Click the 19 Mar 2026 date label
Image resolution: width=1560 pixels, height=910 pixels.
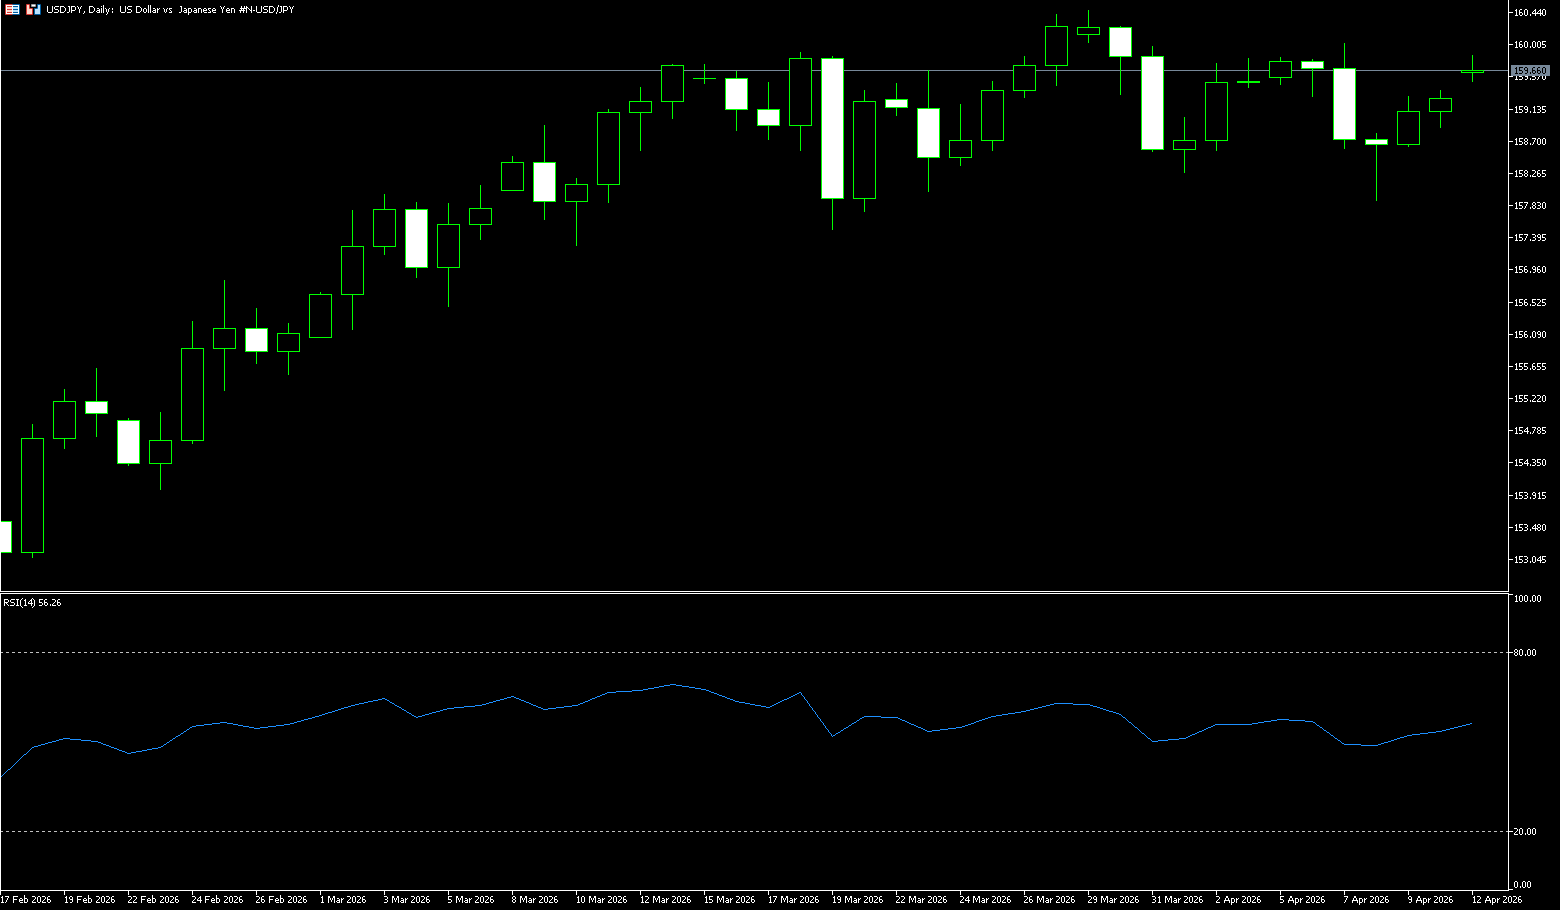(857, 900)
